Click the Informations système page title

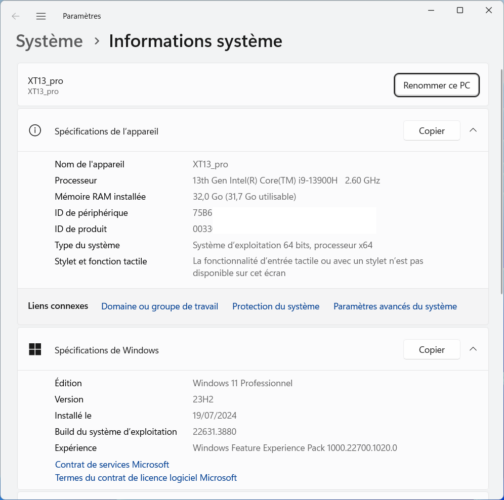[196, 41]
